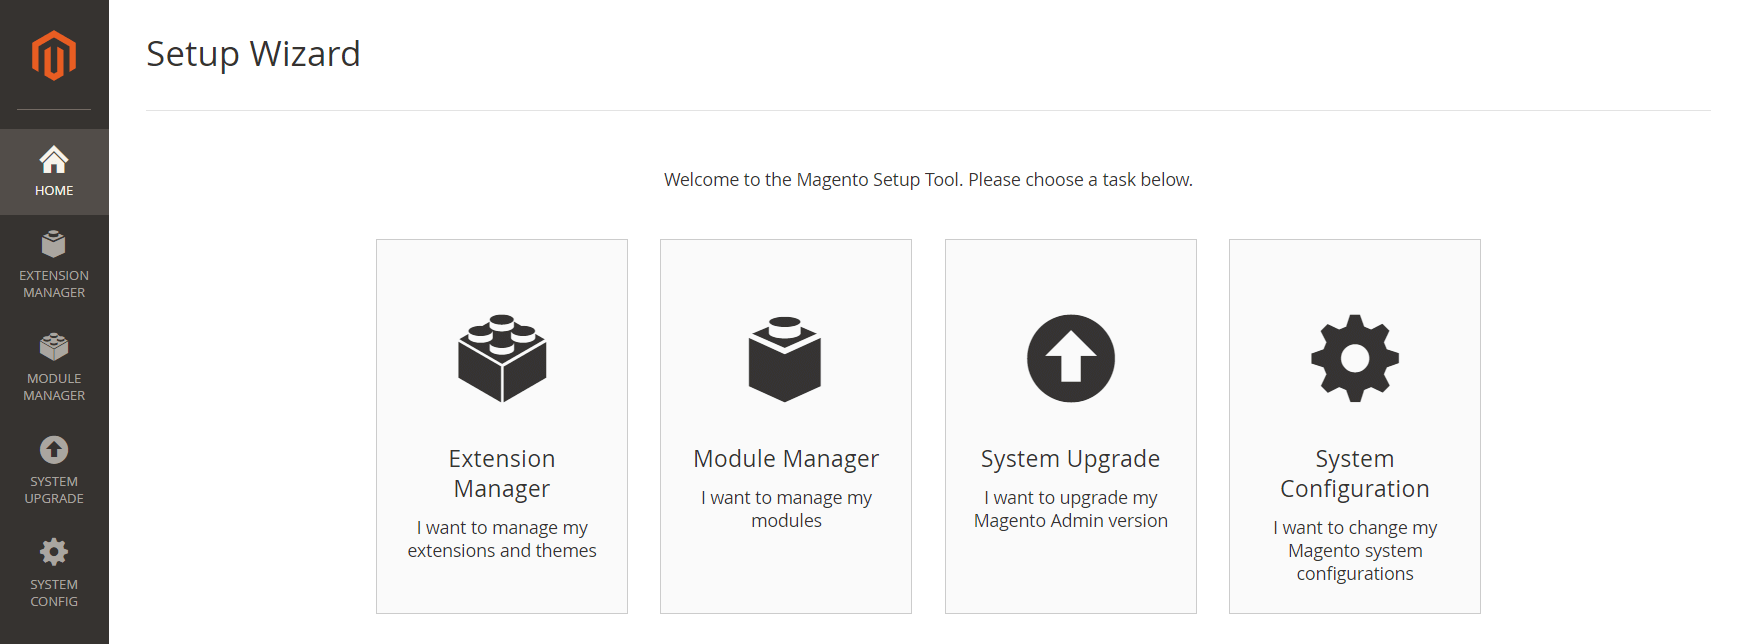The width and height of the screenshot is (1744, 644).
Task: Click "I want to upgrade my Magento" description
Action: tap(1070, 509)
